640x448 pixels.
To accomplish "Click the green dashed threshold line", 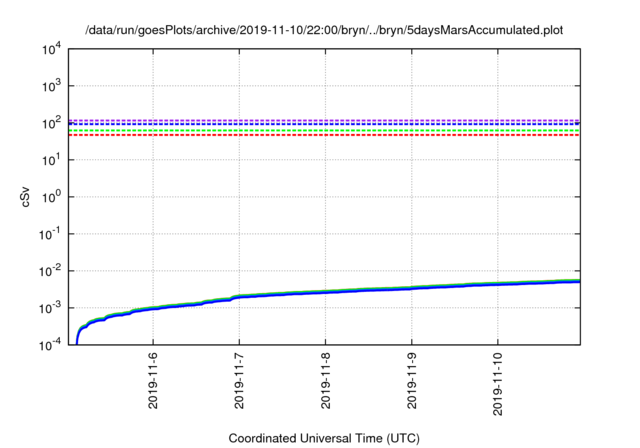I will point(324,131).
